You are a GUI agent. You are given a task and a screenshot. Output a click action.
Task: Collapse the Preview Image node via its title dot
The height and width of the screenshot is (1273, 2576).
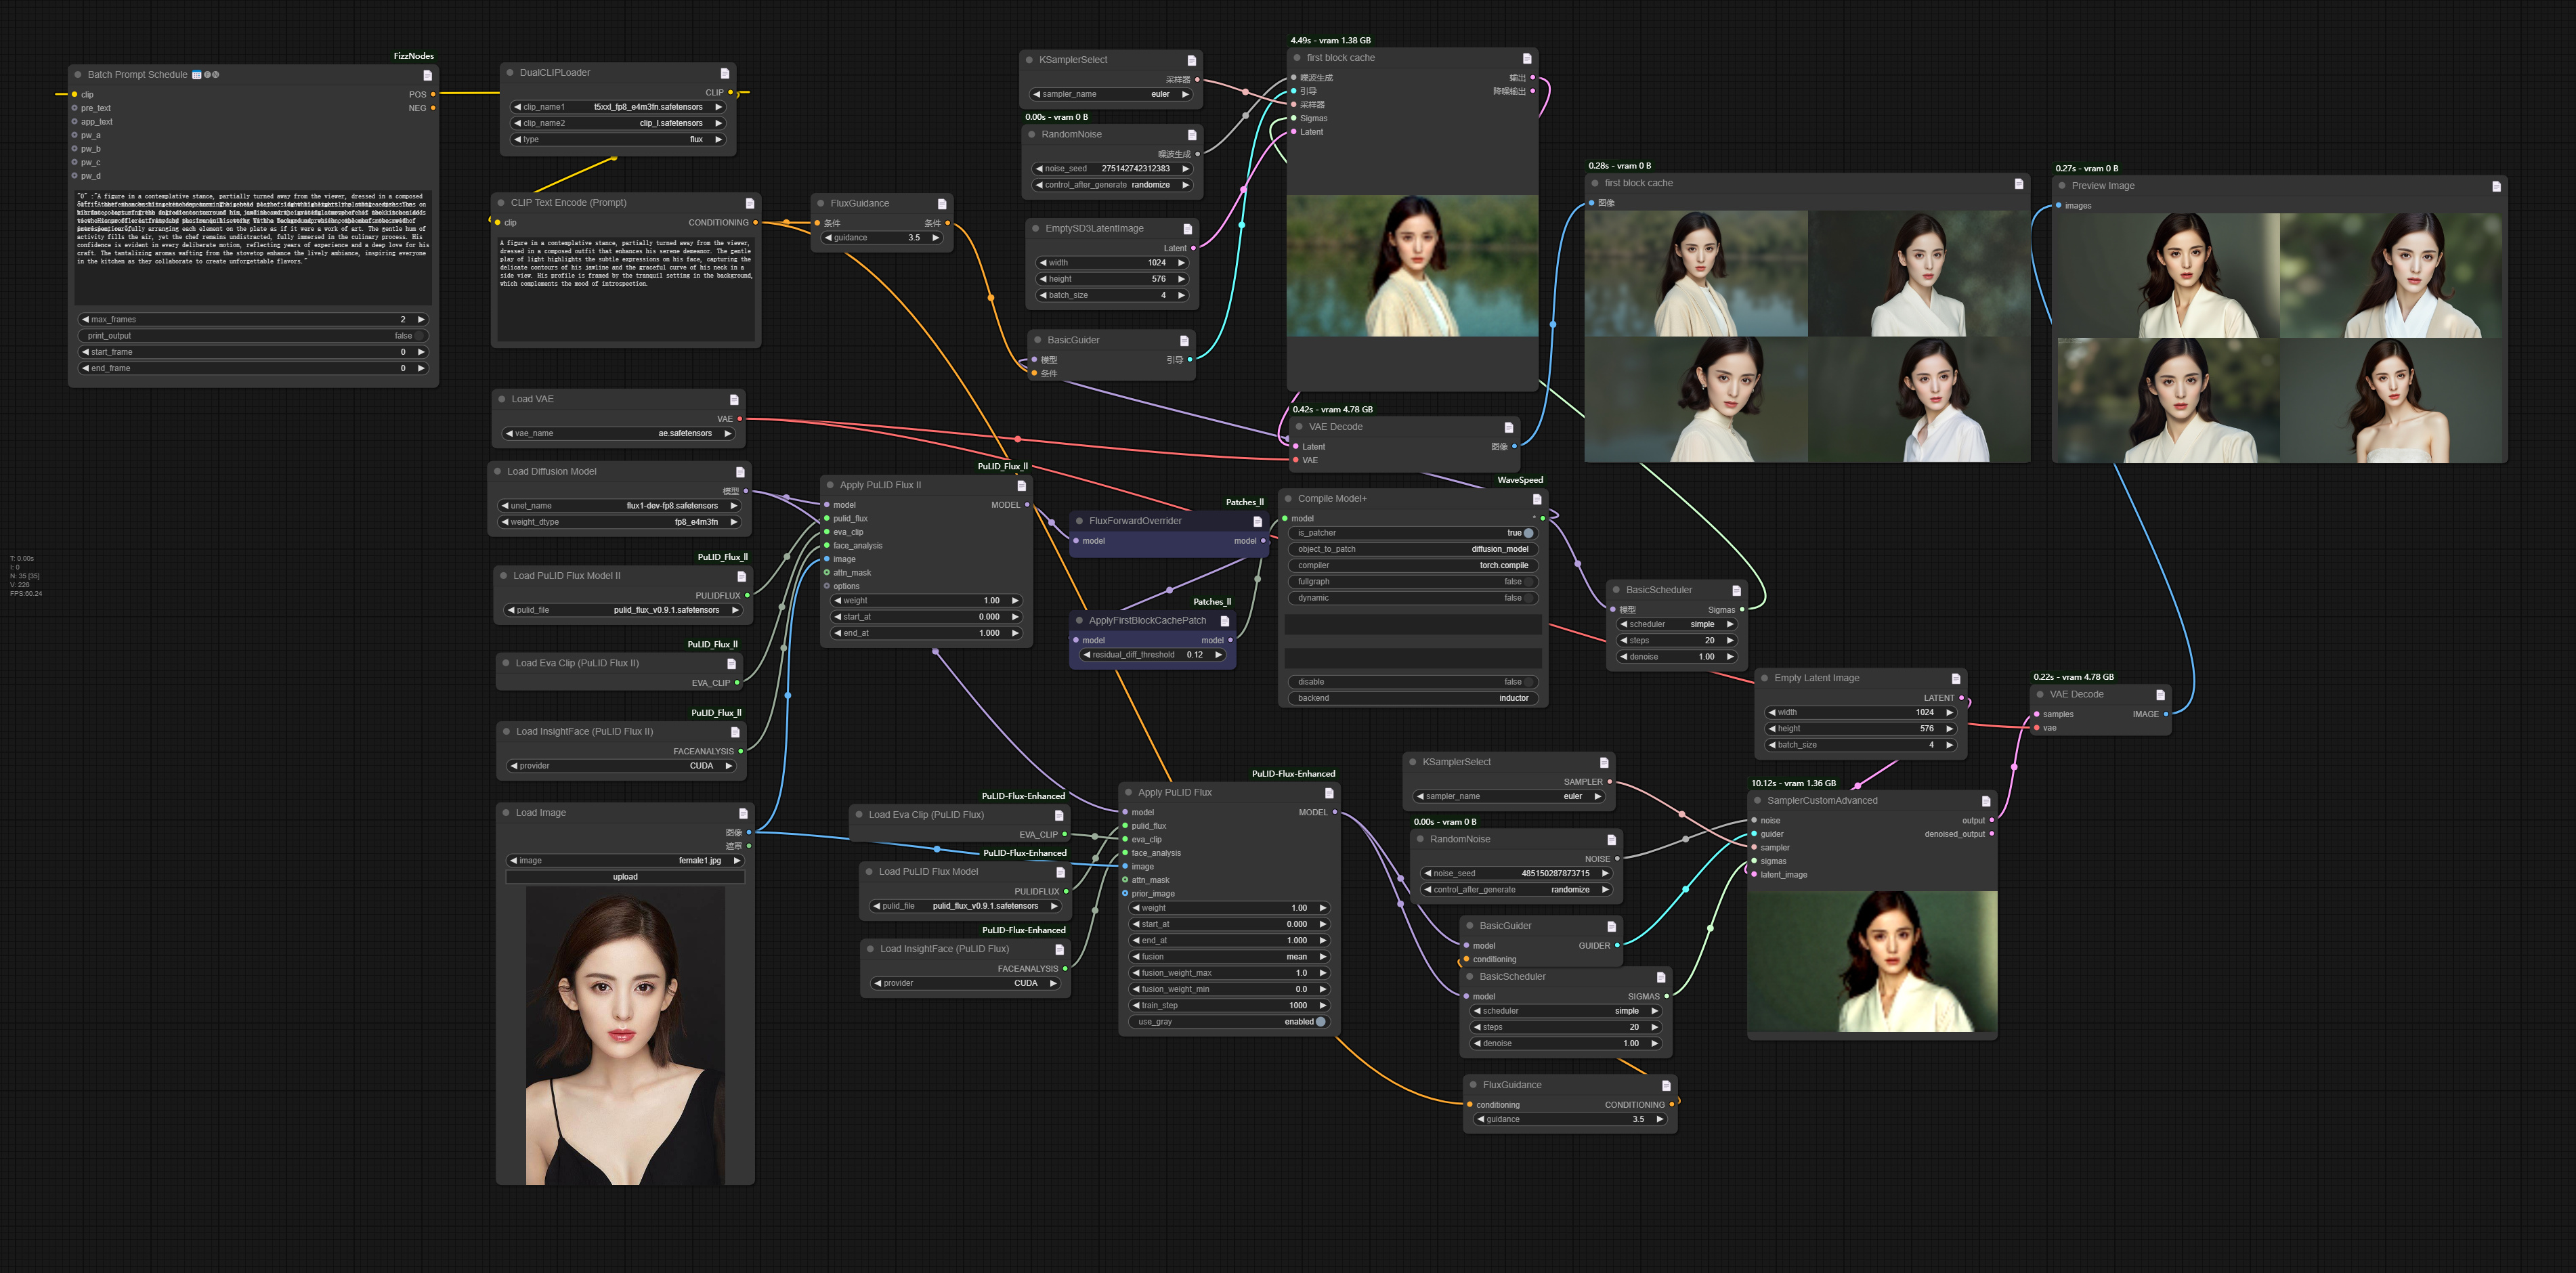click(x=2062, y=186)
